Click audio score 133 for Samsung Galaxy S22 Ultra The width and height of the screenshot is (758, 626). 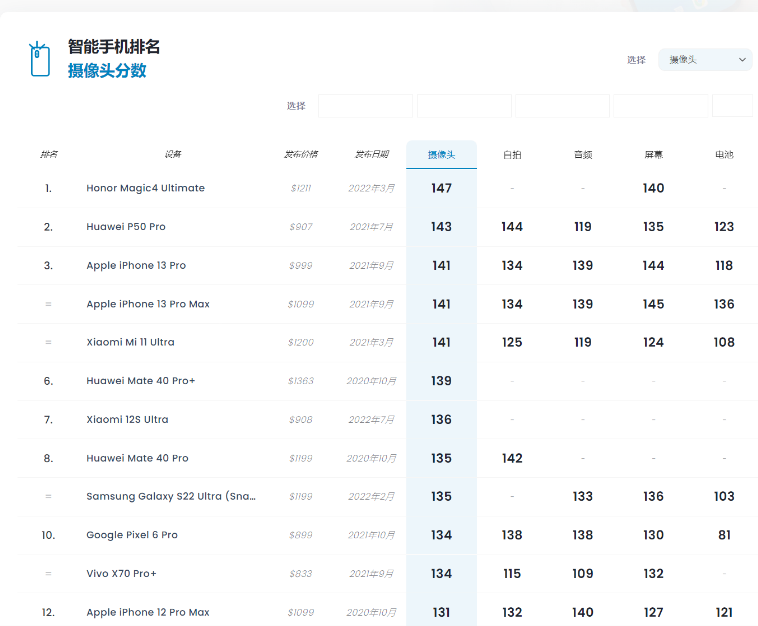click(x=583, y=496)
